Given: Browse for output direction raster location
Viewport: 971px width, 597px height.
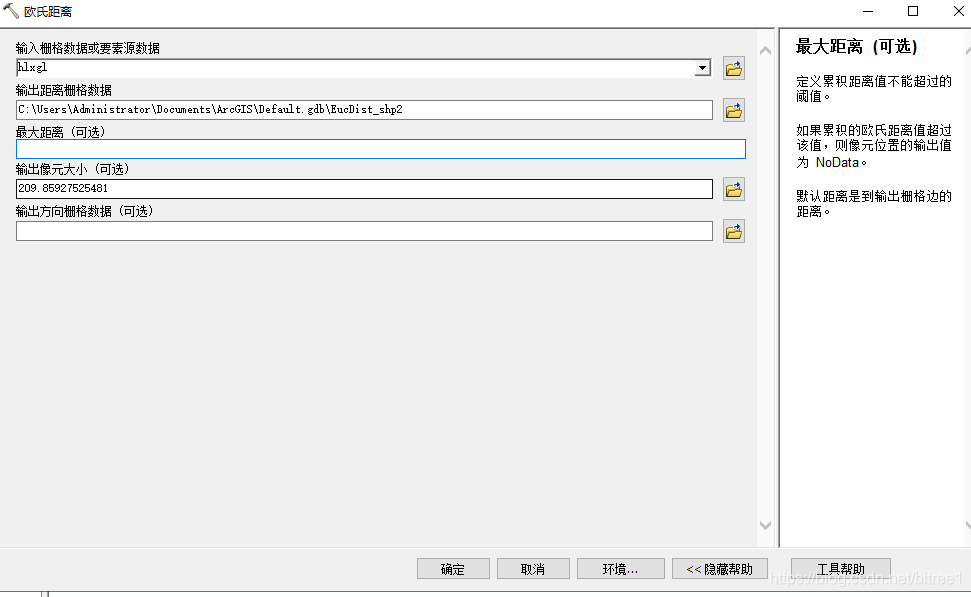Looking at the screenshot, I should [734, 232].
